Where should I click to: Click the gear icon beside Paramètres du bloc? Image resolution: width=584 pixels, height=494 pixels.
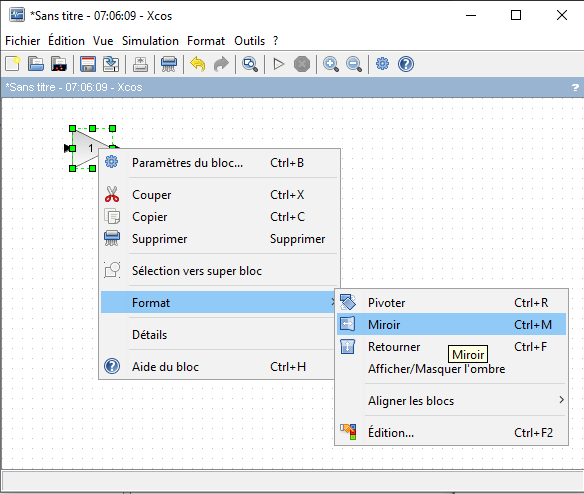pos(111,162)
